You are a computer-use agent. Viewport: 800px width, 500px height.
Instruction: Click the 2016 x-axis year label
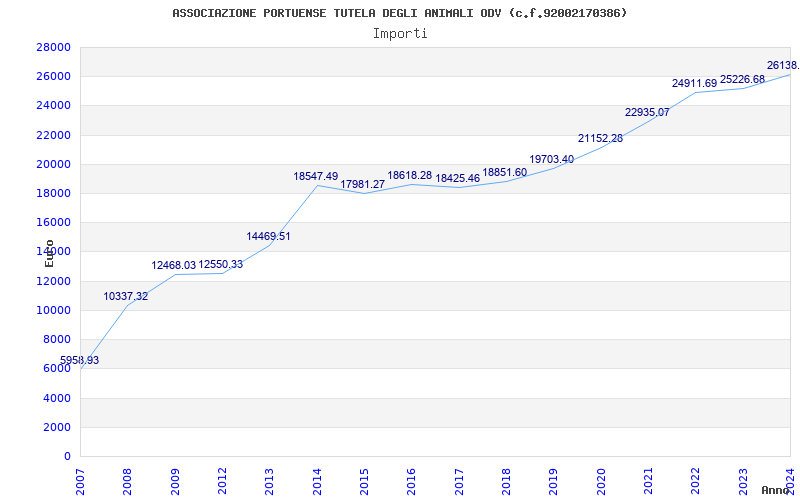pos(412,481)
